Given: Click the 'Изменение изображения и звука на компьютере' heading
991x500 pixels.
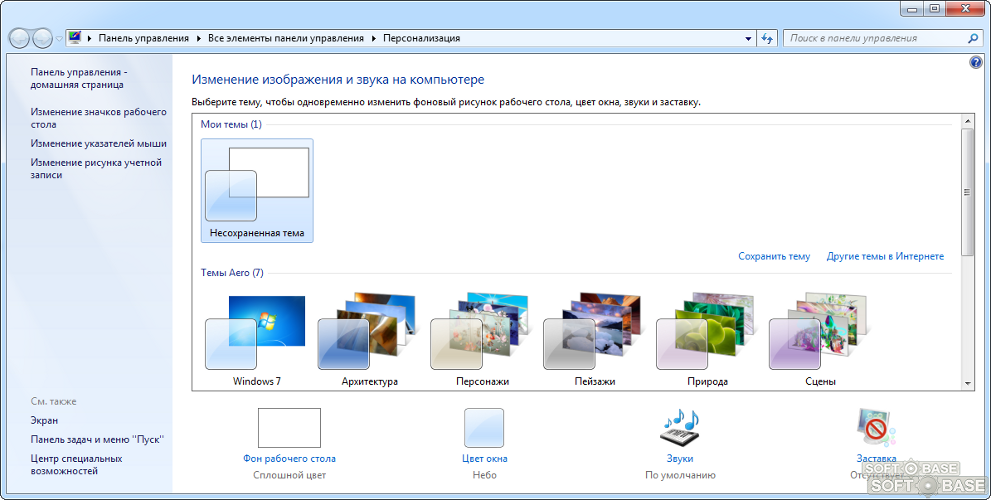Looking at the screenshot, I should pyautogui.click(x=338, y=80).
